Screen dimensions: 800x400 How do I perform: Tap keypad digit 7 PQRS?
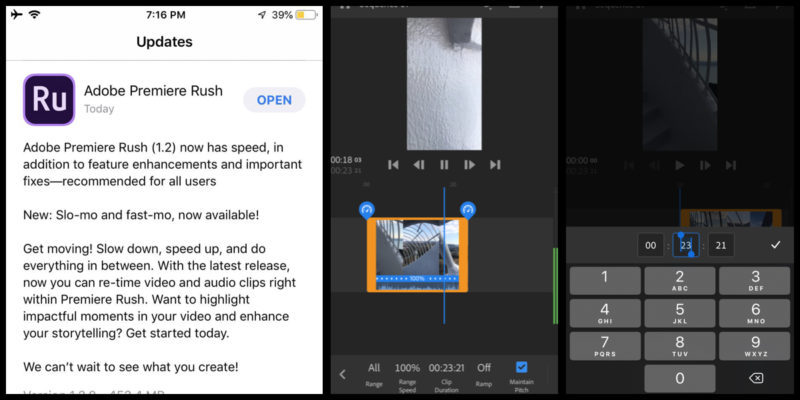[x=605, y=345]
